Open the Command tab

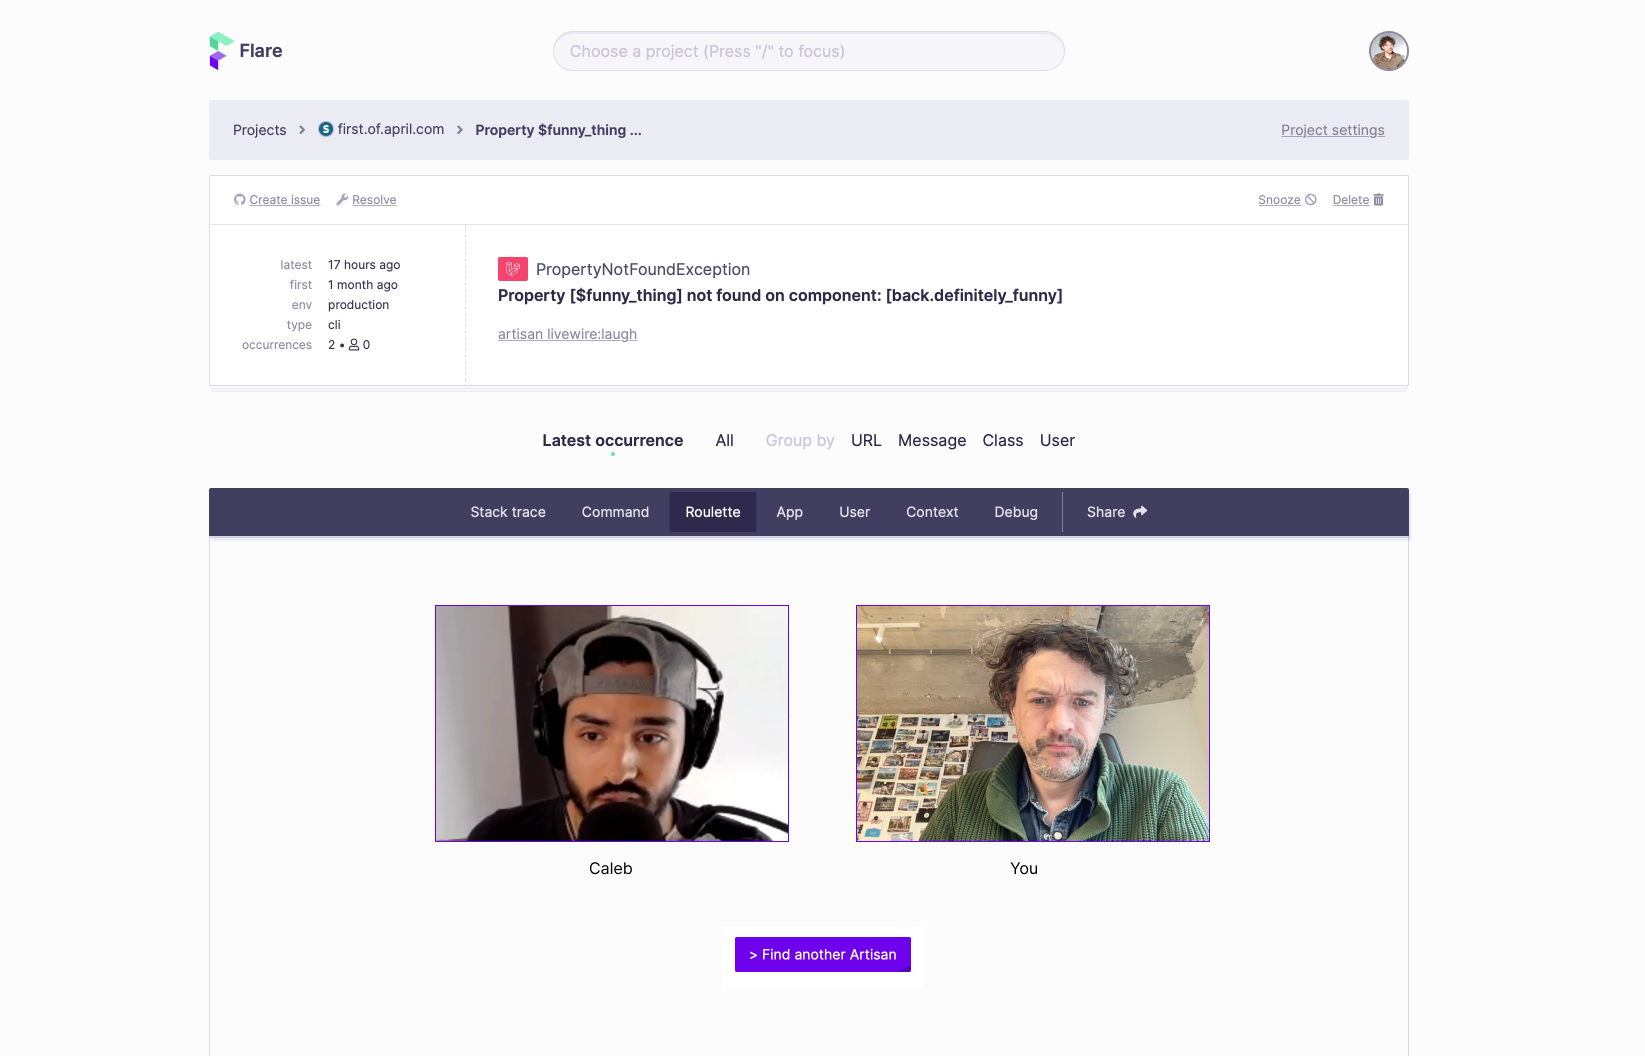coord(615,512)
